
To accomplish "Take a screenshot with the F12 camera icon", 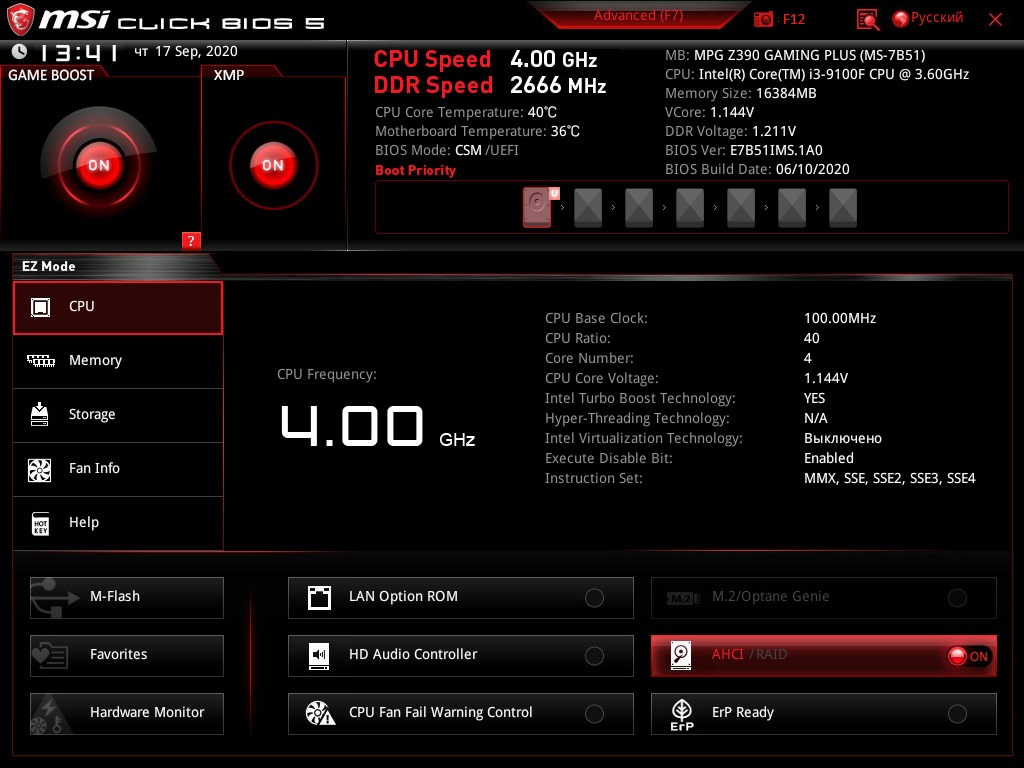I will (x=763, y=19).
